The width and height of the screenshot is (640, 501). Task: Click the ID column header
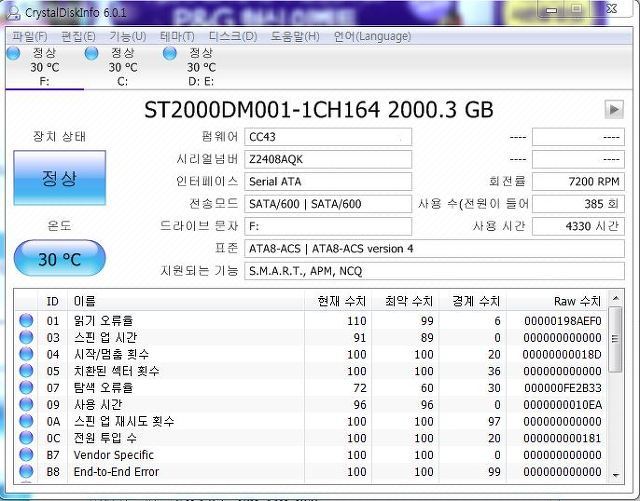point(53,301)
